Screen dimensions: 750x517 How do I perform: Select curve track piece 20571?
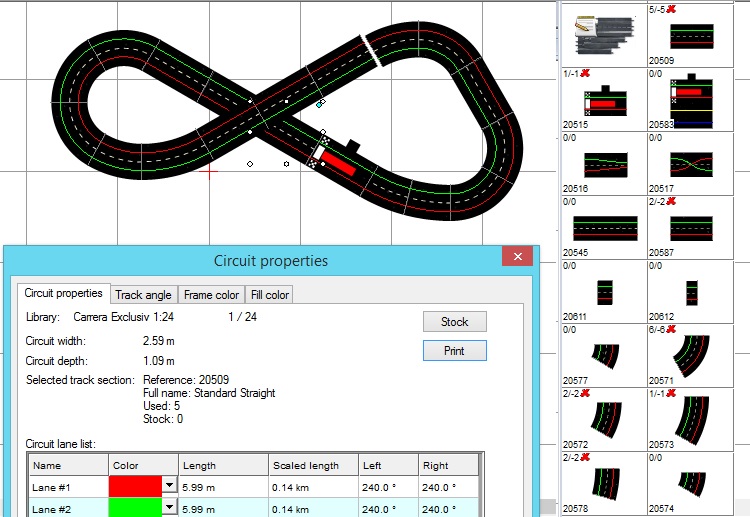[x=689, y=352]
